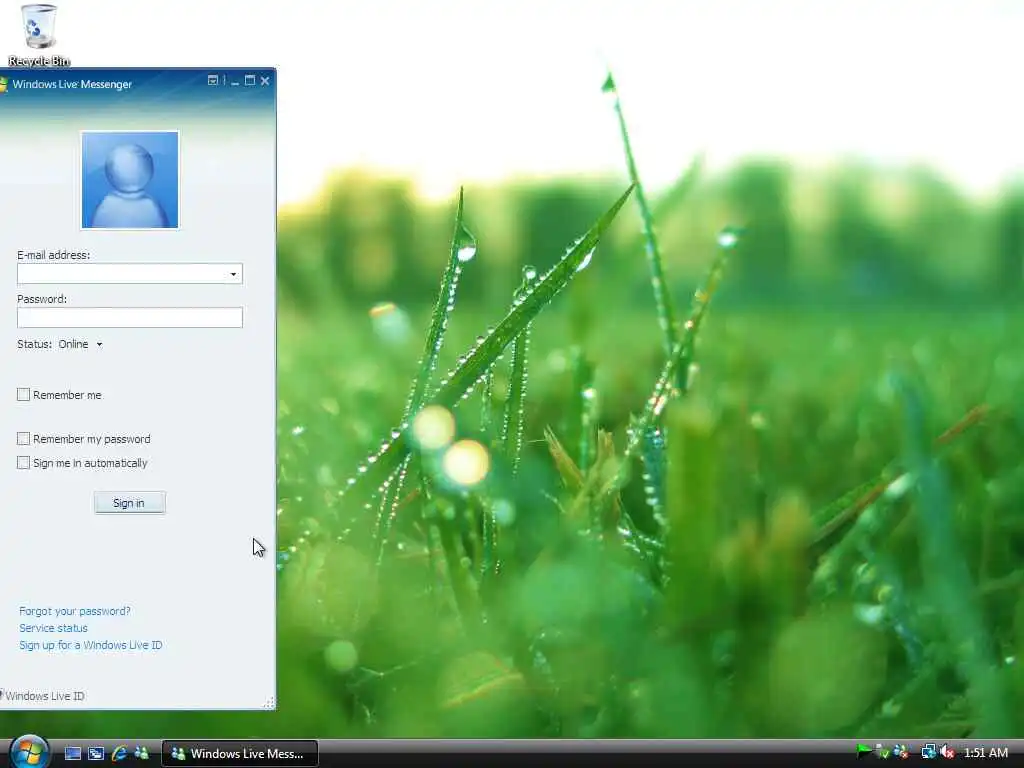Click the Messenger window resize grip
Viewport: 1024px width, 768px height.
pos(269,703)
